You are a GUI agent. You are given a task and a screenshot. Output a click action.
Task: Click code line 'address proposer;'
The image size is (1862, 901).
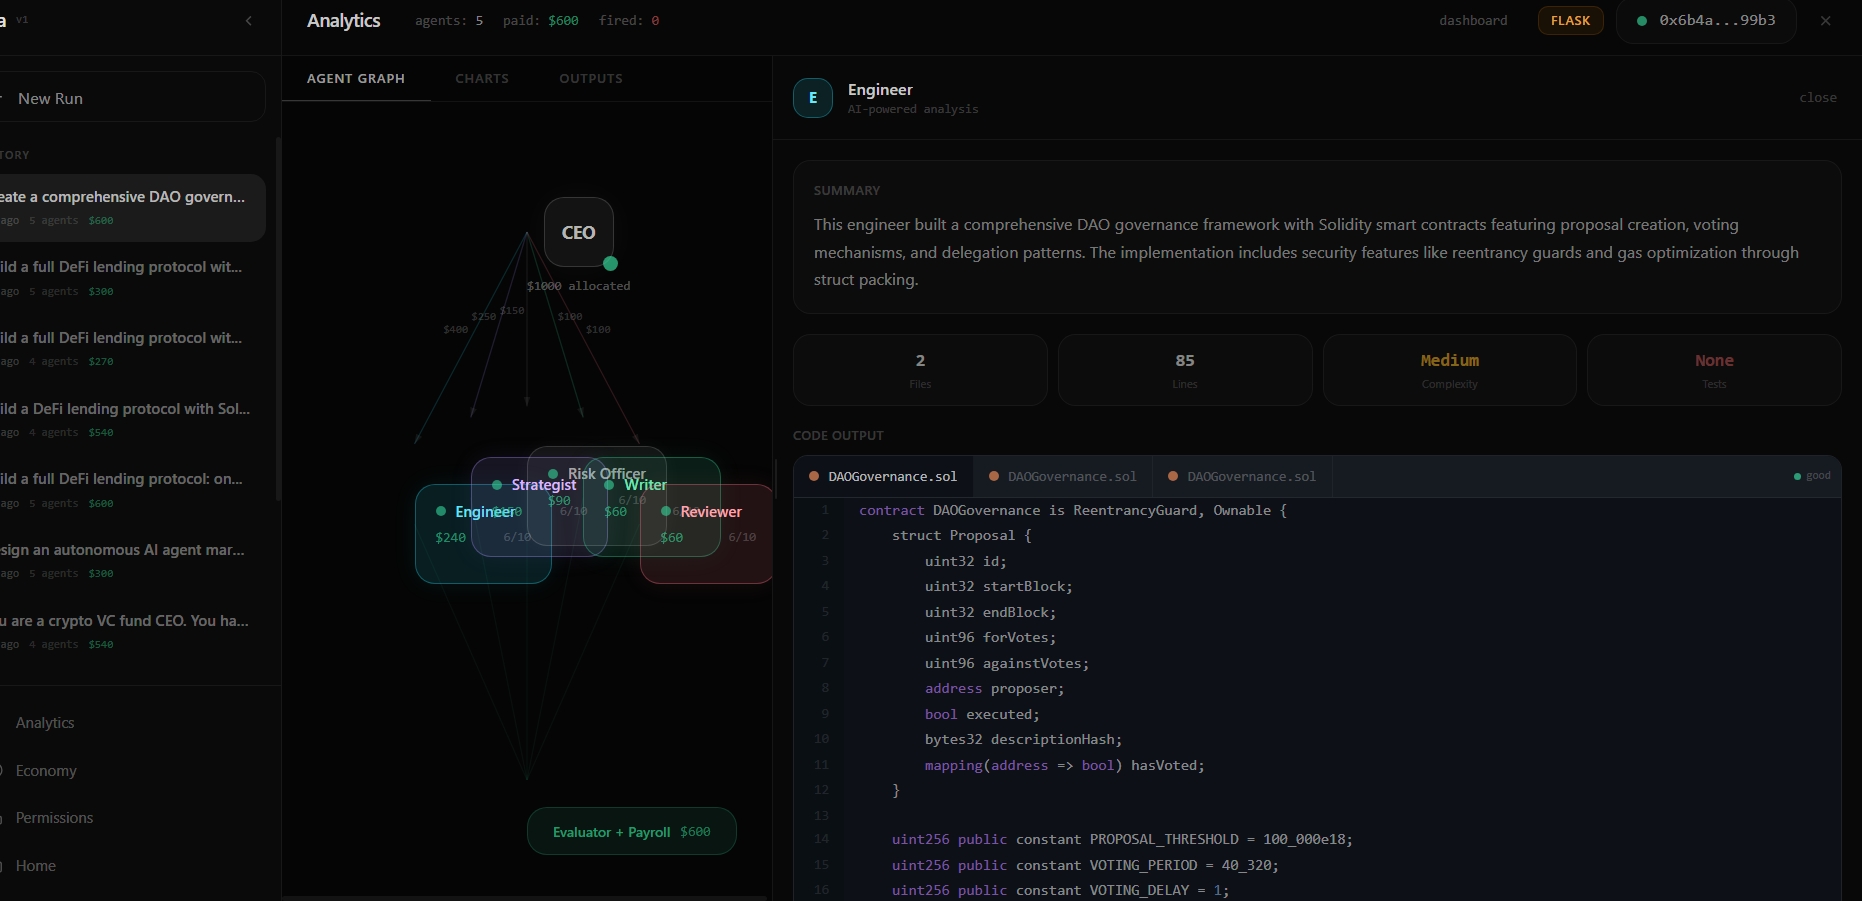994,689
